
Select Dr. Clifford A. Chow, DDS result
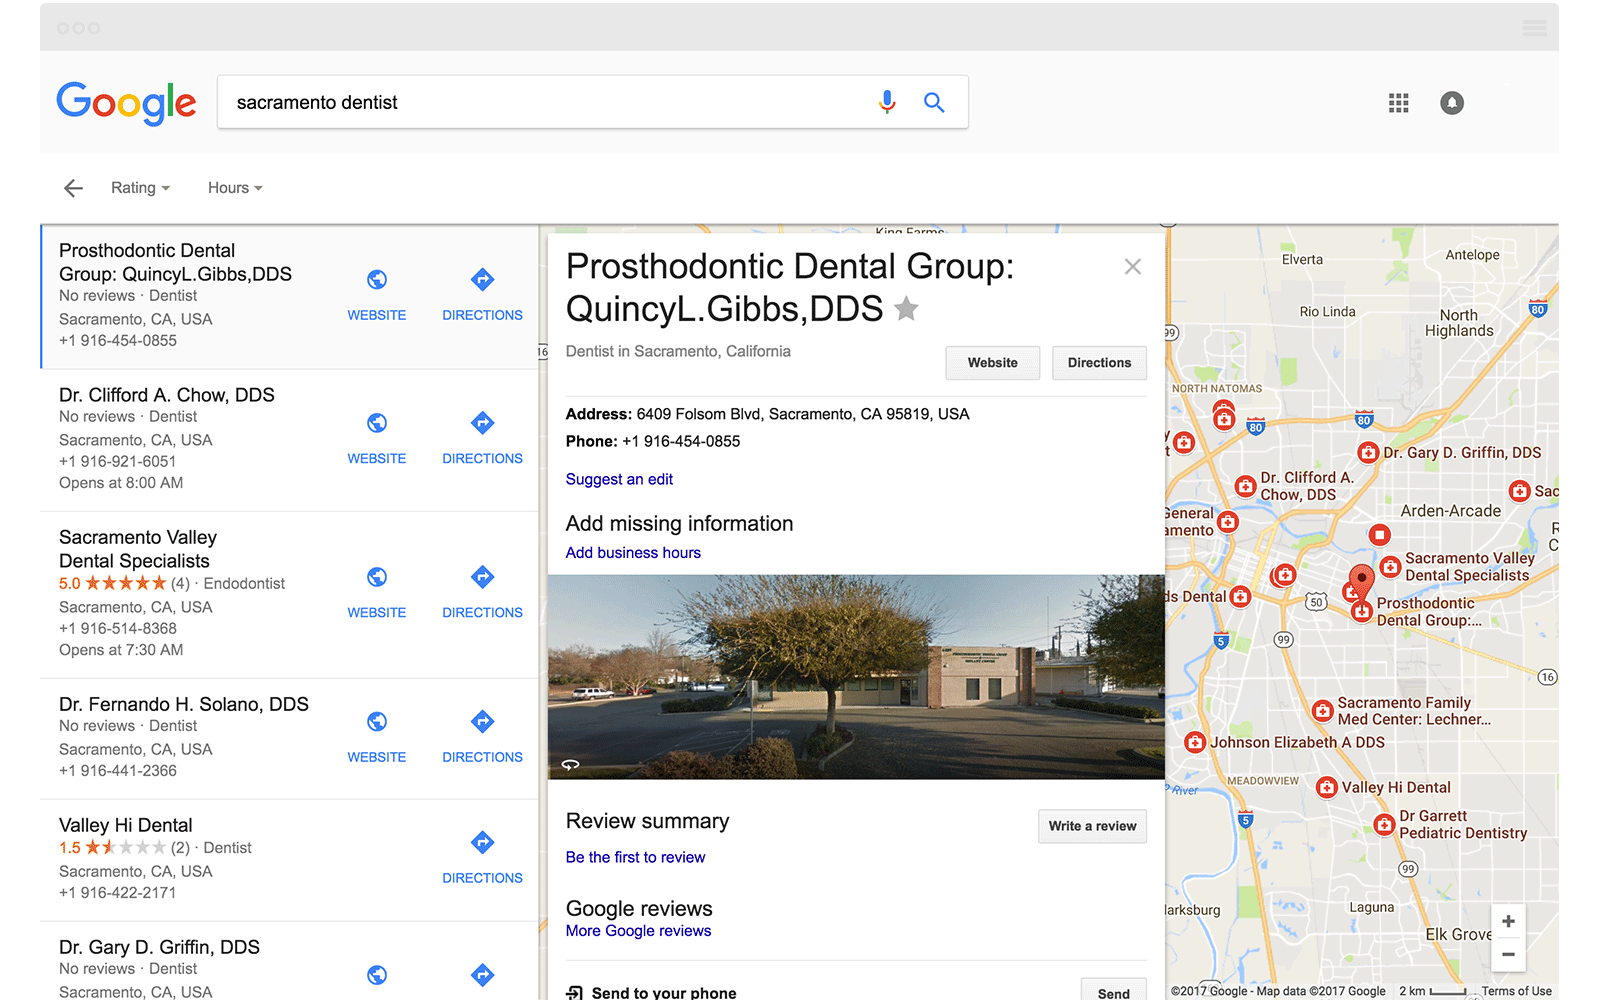click(167, 395)
